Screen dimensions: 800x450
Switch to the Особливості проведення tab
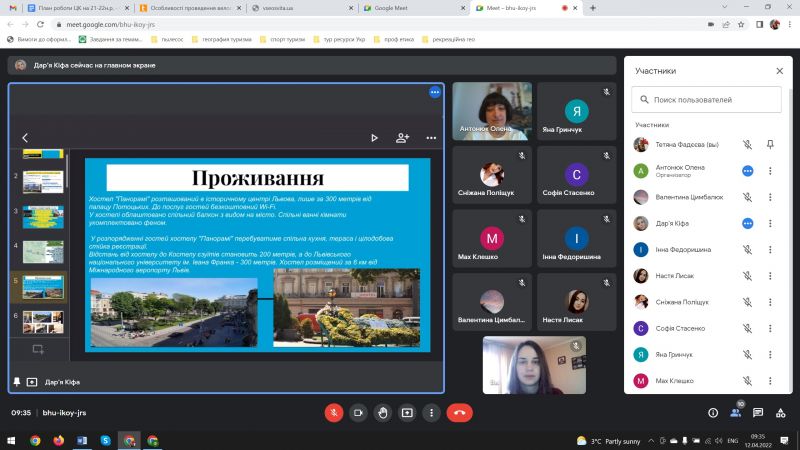point(189,8)
